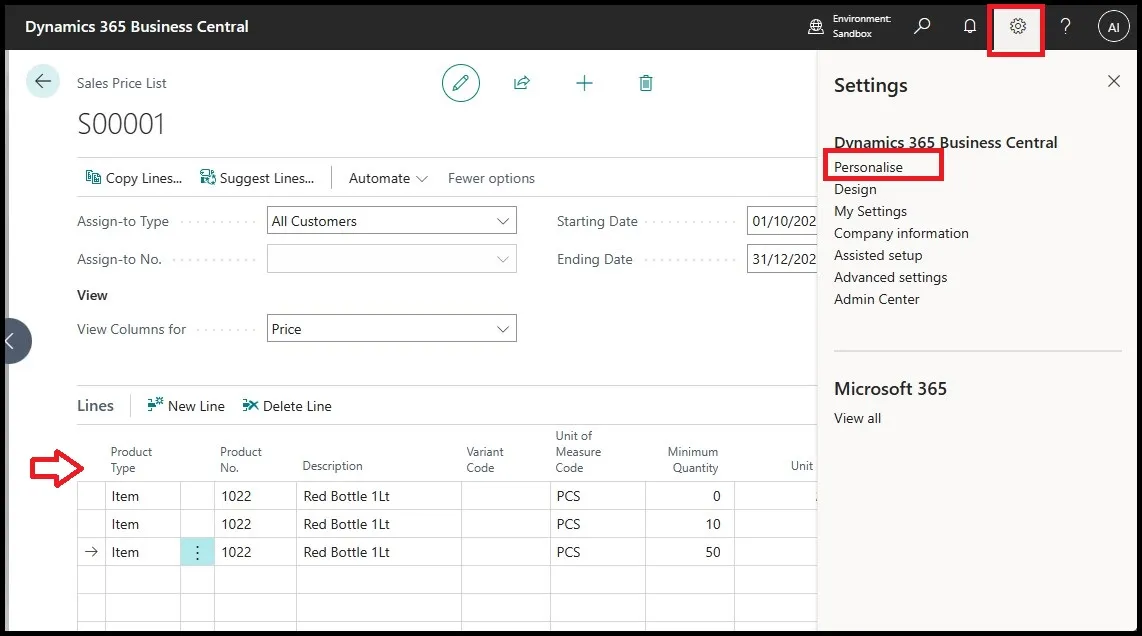Click the back arrow button
Viewport: 1142px width, 636px height.
43,82
